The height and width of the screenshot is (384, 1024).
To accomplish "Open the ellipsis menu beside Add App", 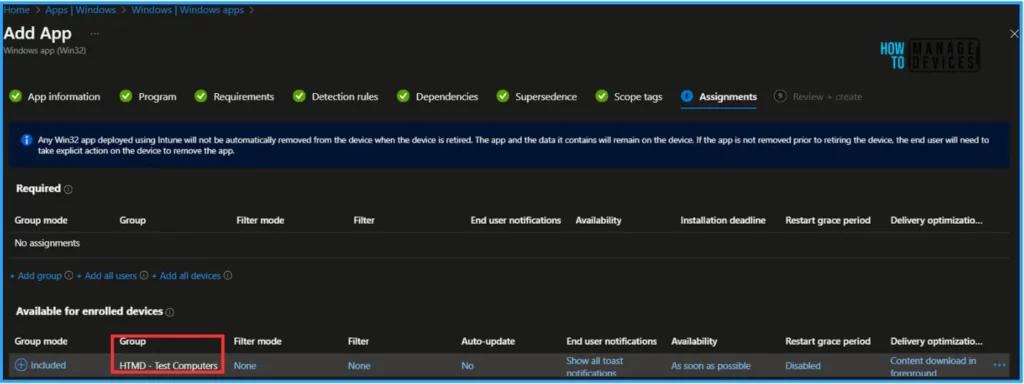I will coord(95,33).
